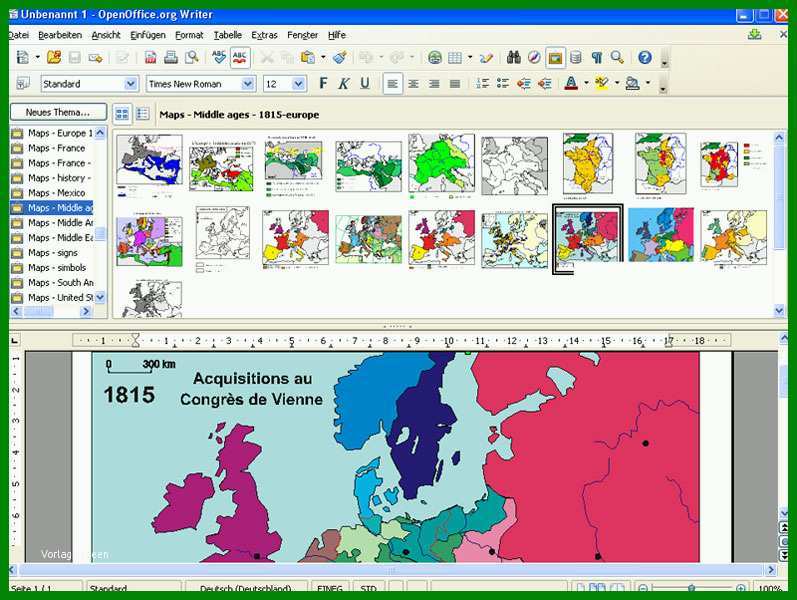The image size is (797, 600).
Task: Expand the Font Color dropdown arrow
Action: [x=586, y=82]
